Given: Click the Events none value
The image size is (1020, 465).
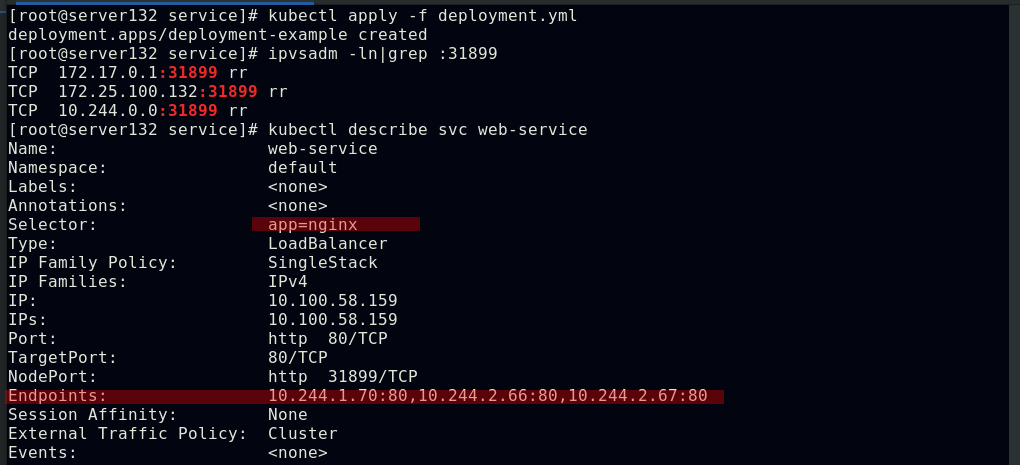Looking at the screenshot, I should (x=297, y=453).
